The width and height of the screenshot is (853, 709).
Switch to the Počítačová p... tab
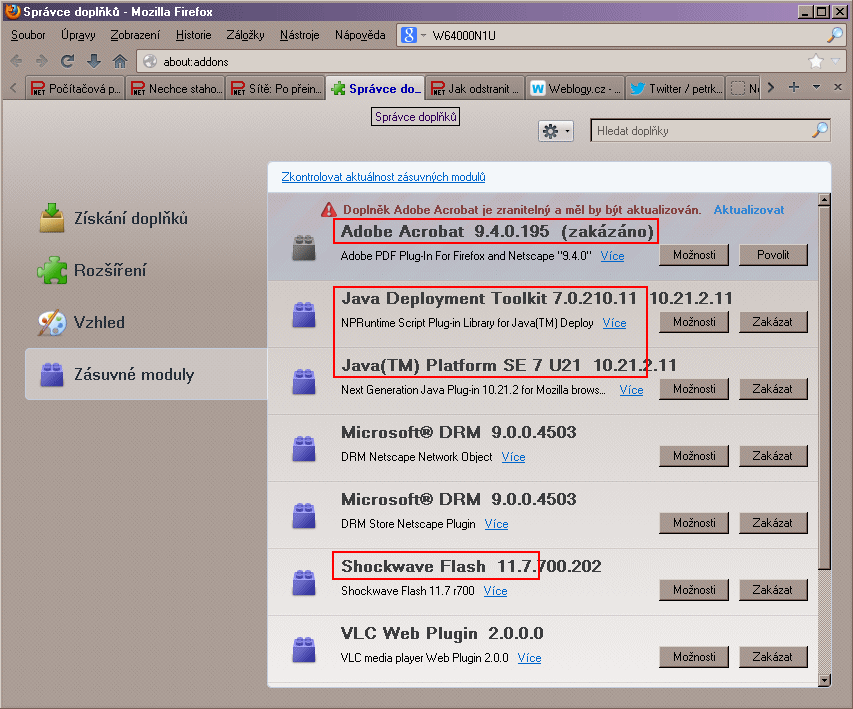pyautogui.click(x=76, y=88)
